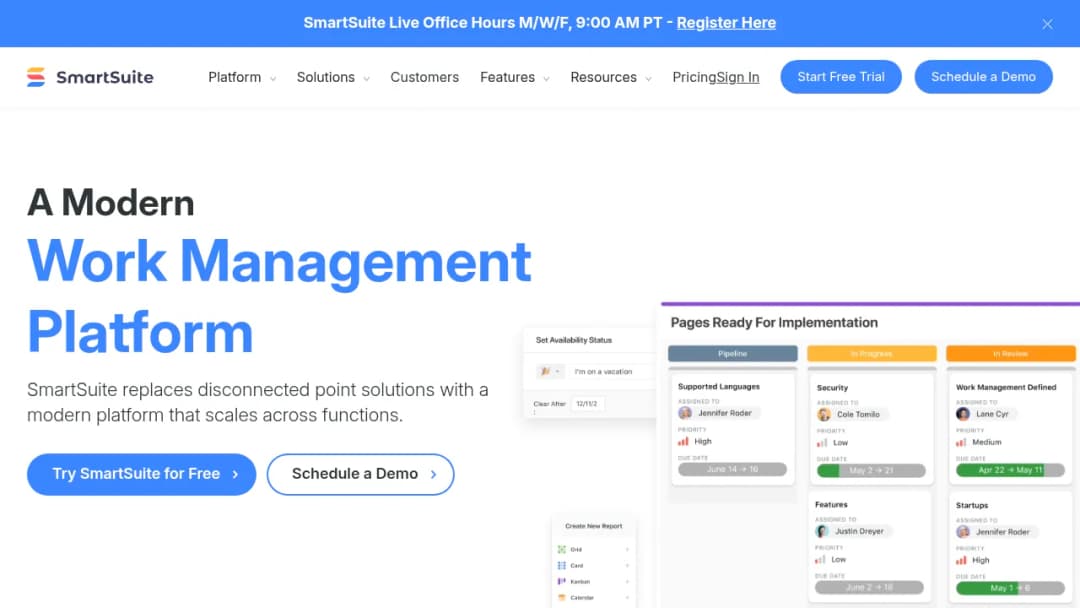Open the Features navigation item
This screenshot has height=608, width=1080.
508,77
